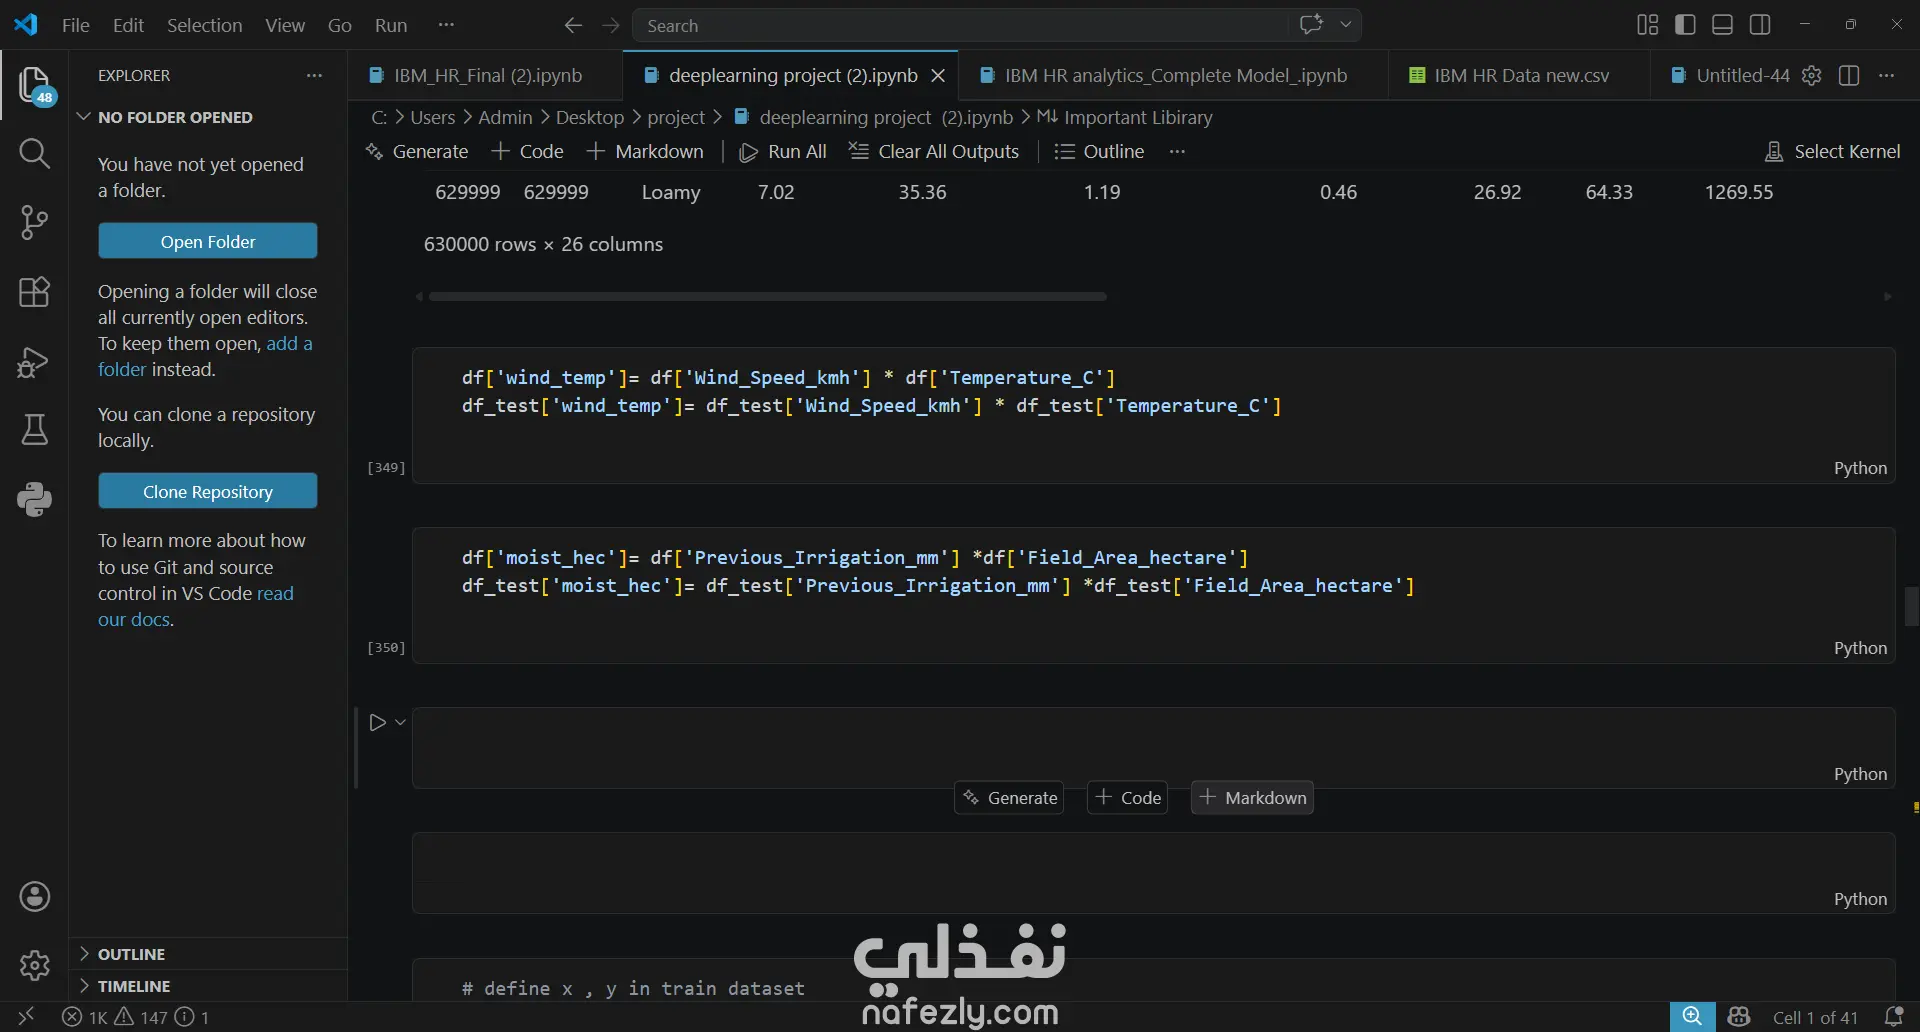
Task: Run the active empty cell
Action: 377,722
